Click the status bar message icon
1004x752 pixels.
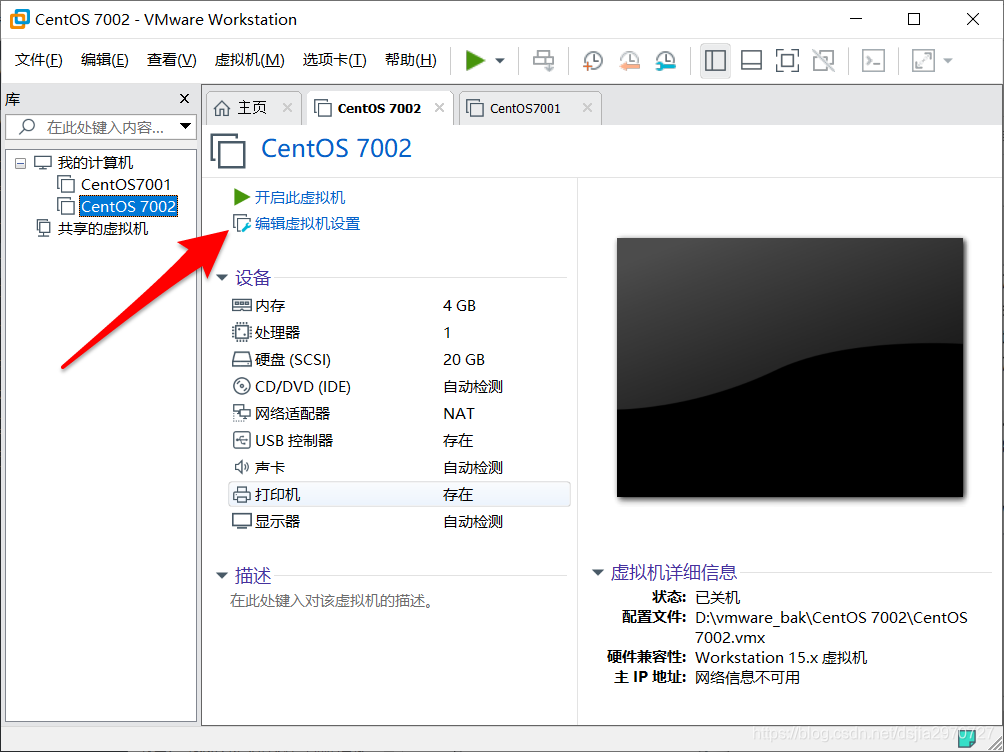pyautogui.click(x=966, y=739)
